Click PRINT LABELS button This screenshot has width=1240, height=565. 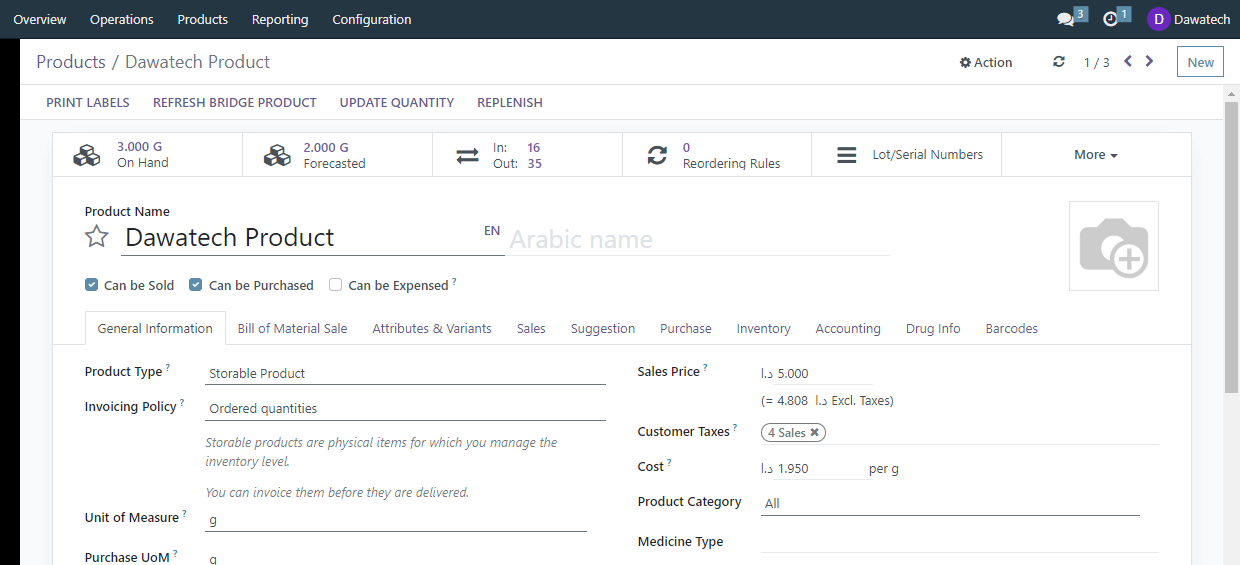click(x=88, y=102)
